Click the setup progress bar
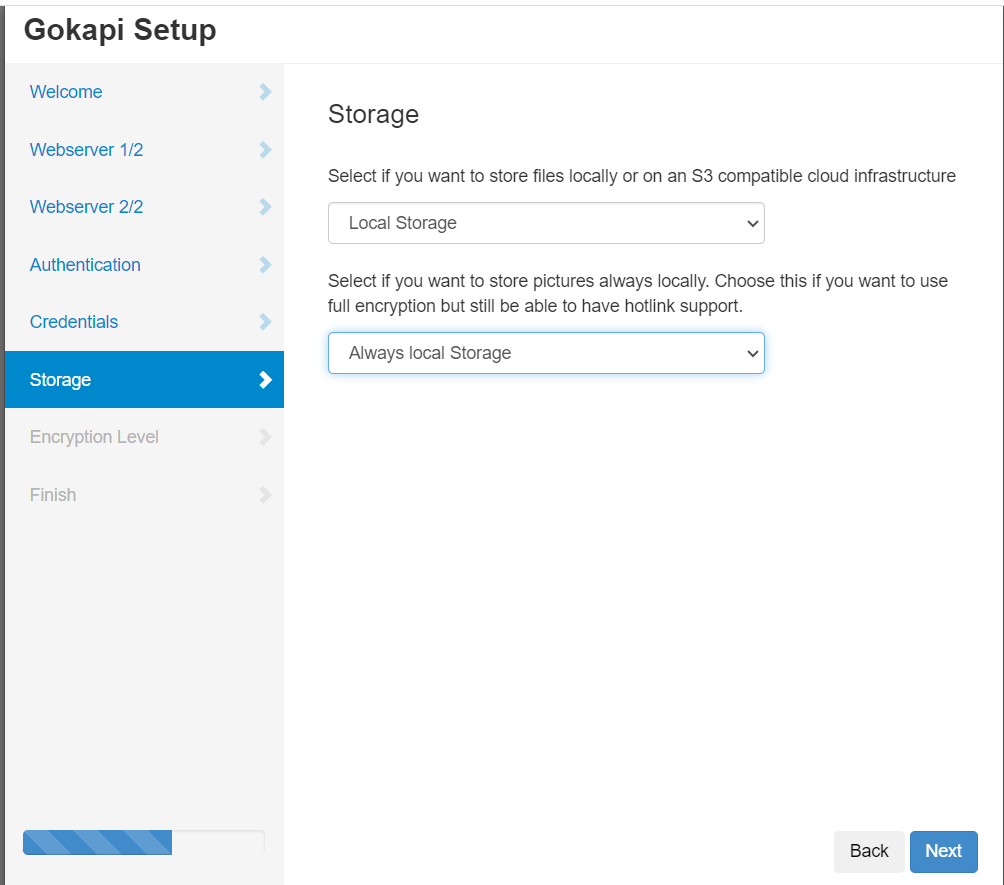 tap(143, 842)
